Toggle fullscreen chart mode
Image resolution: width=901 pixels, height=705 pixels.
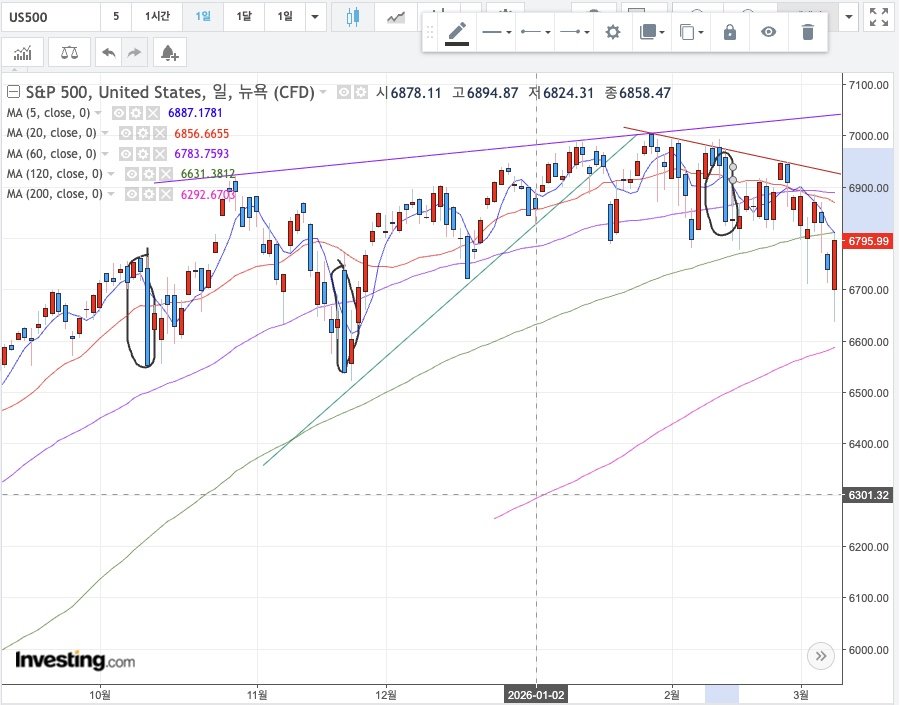point(879,17)
